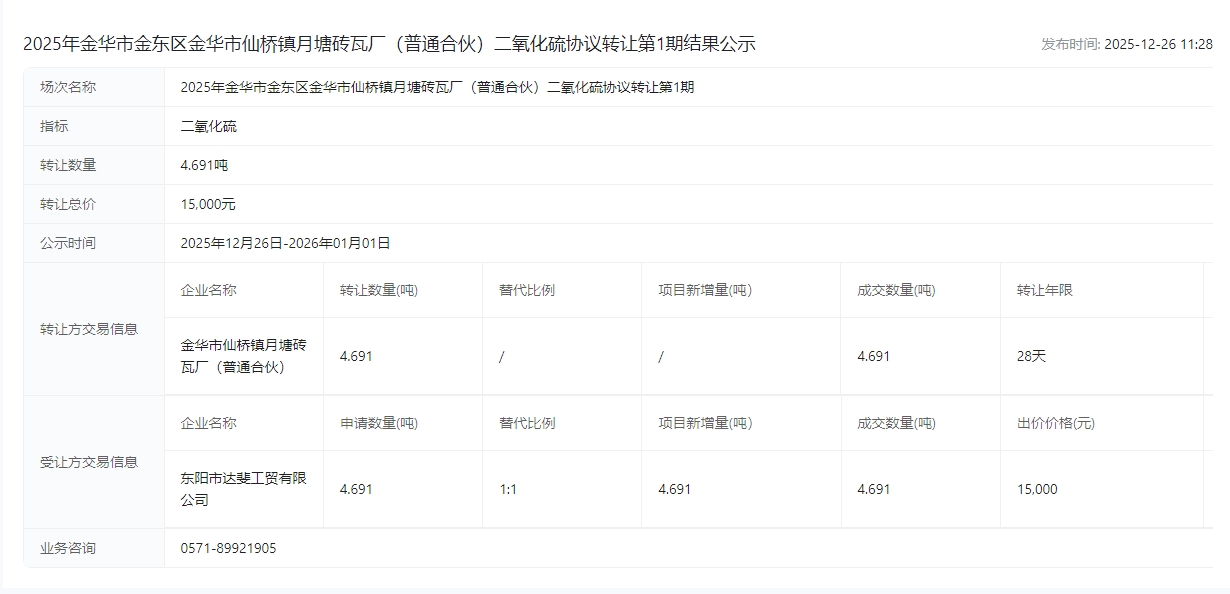Click company name 金华市仙桥镇月塘砖瓦厂（普通合伙）in the table
This screenshot has height=594, width=1230.
point(243,356)
